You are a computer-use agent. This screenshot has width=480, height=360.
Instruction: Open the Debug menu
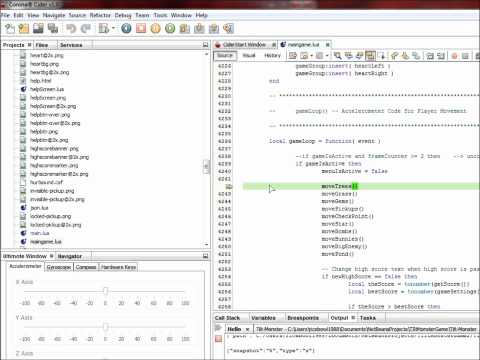123,15
